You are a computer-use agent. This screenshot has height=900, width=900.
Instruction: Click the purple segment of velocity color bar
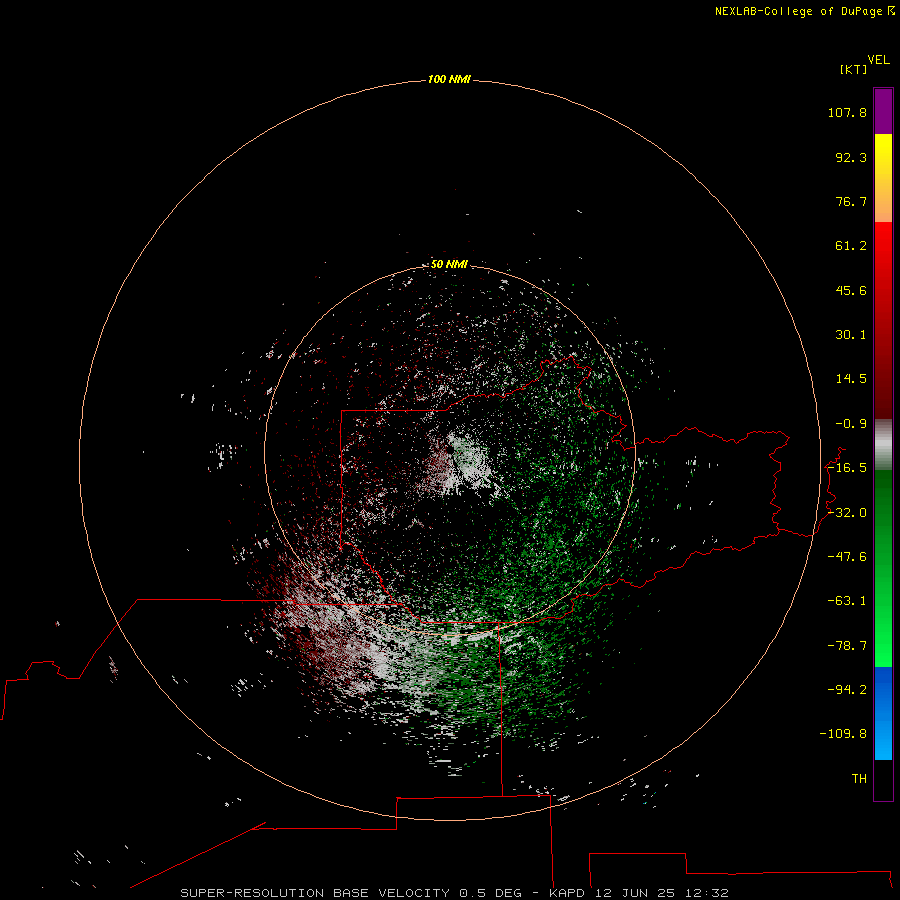coord(883,111)
